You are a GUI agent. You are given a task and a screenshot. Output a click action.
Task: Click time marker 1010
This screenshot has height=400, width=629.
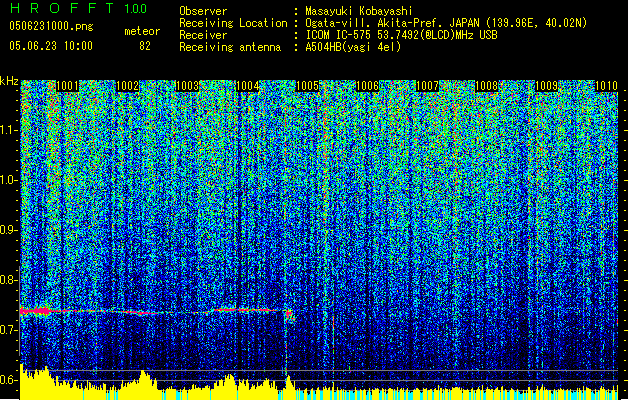click(x=606, y=86)
